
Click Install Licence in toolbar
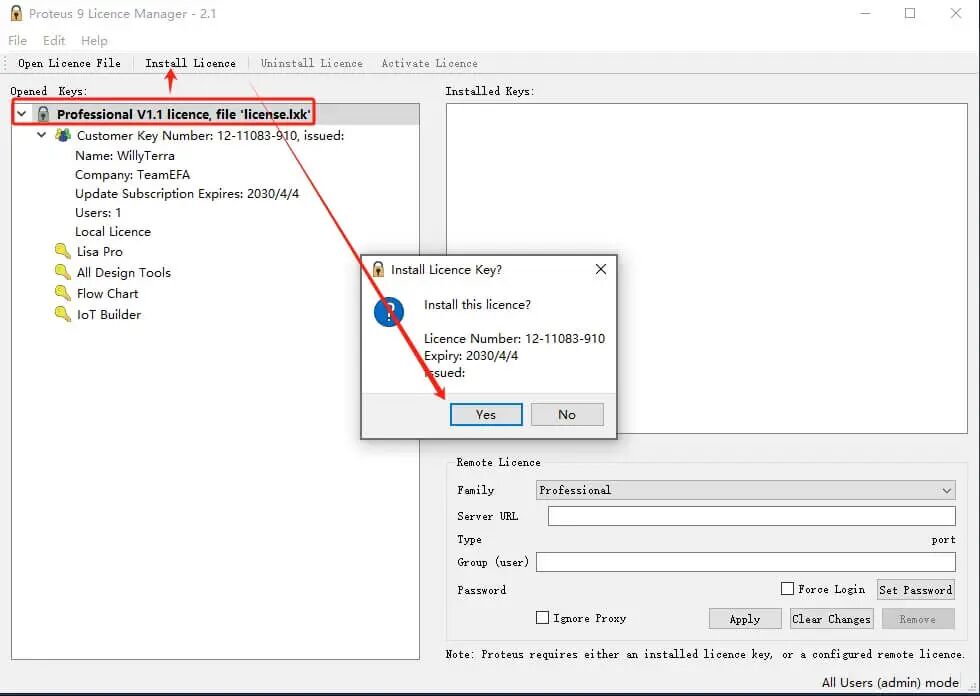click(x=191, y=63)
